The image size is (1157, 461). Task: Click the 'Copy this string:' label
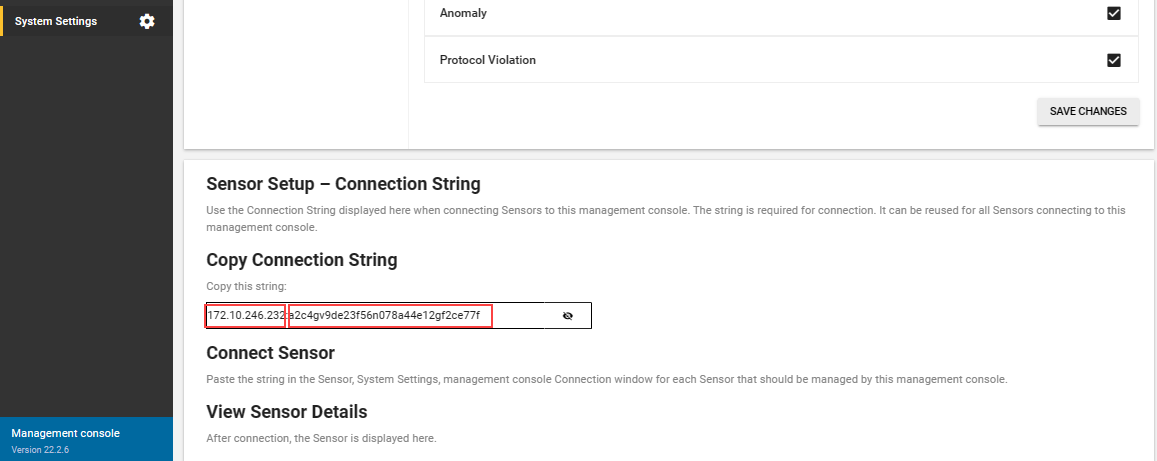coord(241,285)
